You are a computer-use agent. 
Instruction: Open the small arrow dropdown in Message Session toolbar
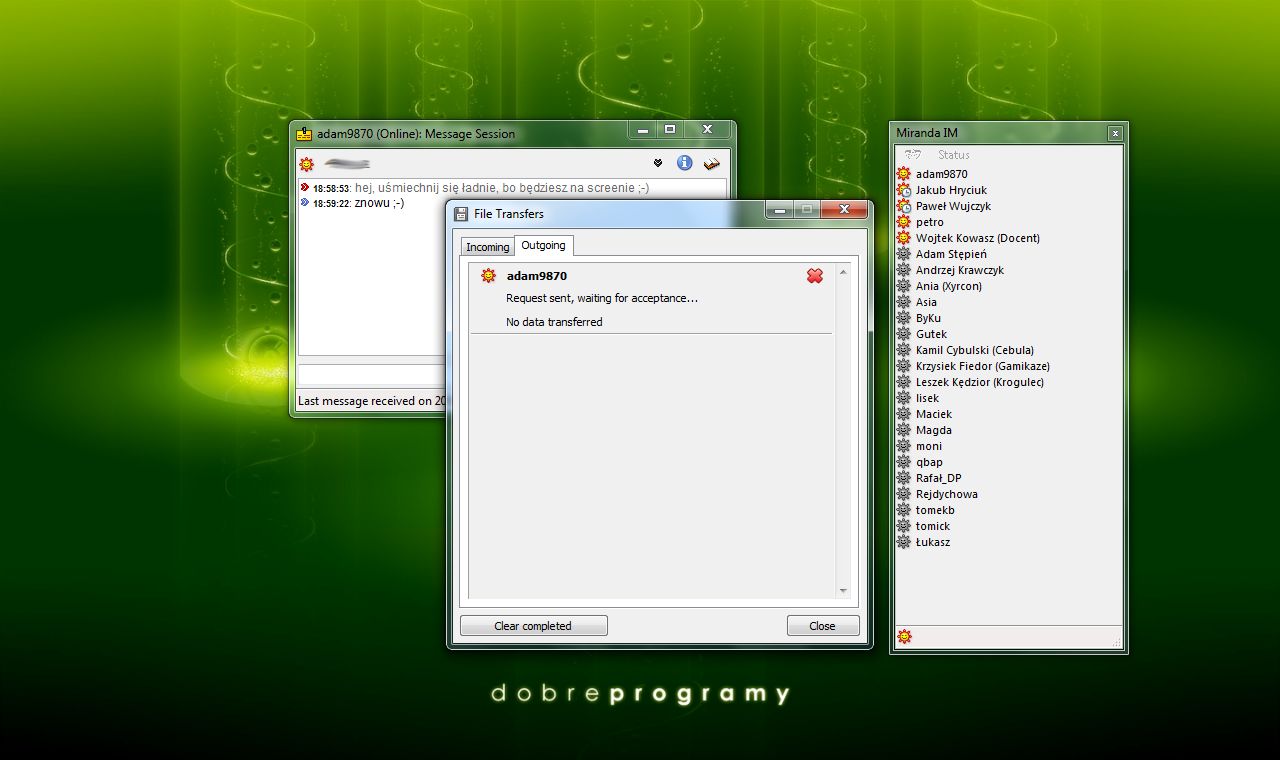tap(658, 163)
